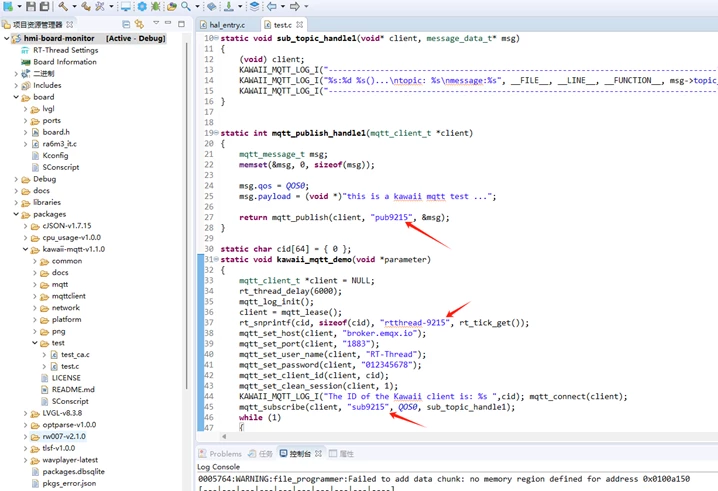Click the Save All icon

click(x=44, y=6)
